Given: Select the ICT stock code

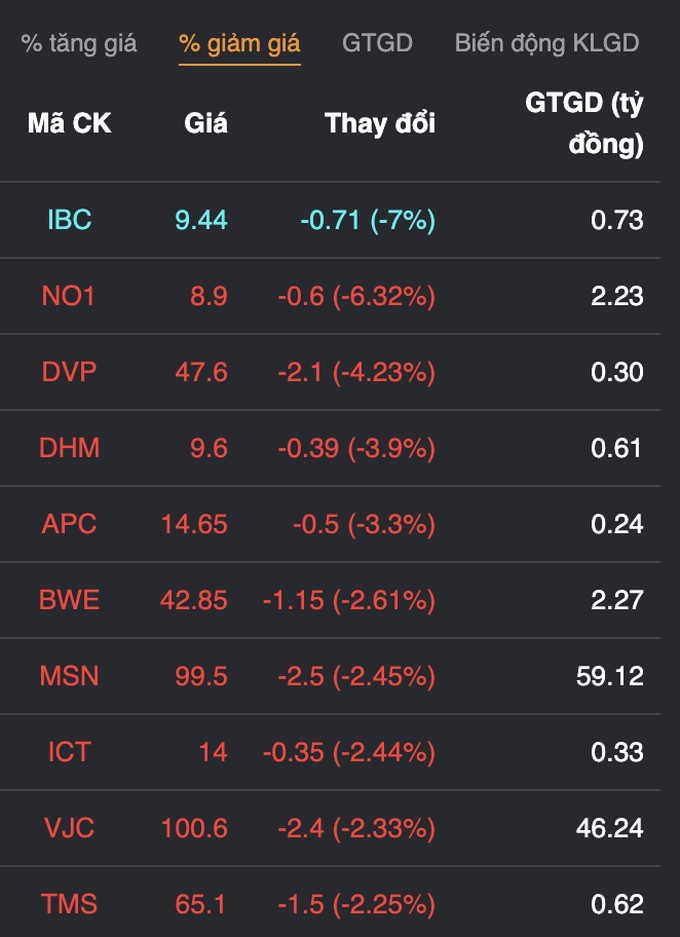Looking at the screenshot, I should (x=69, y=752).
